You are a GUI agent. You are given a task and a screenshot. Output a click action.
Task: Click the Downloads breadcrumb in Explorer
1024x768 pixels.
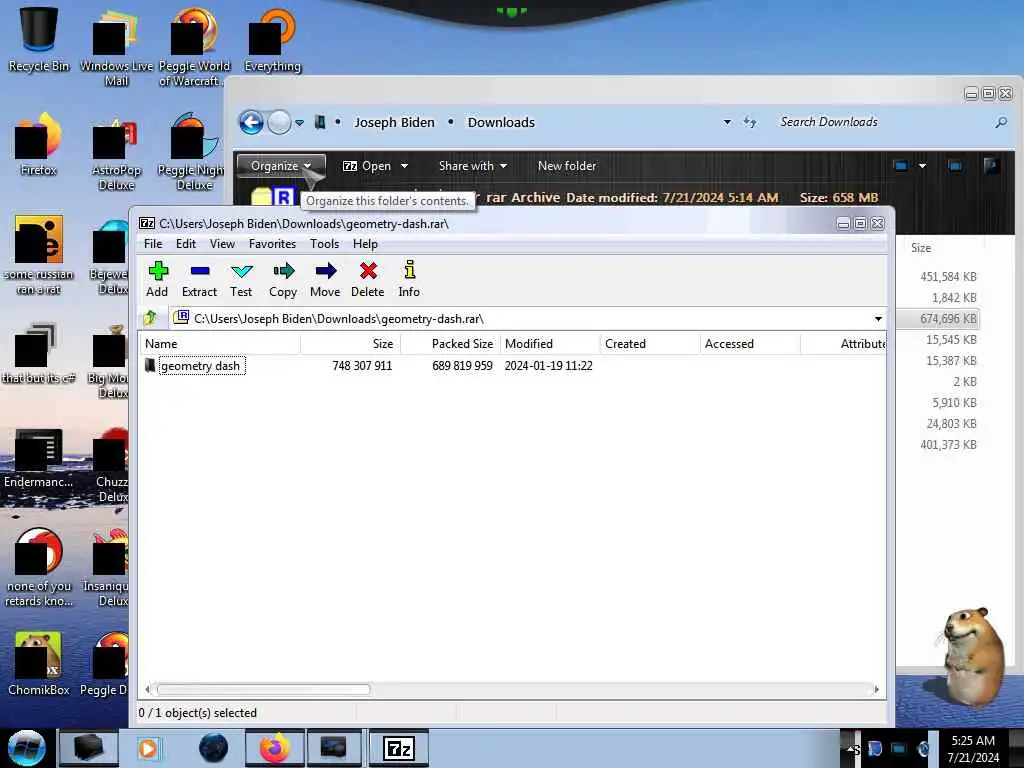[501, 122]
